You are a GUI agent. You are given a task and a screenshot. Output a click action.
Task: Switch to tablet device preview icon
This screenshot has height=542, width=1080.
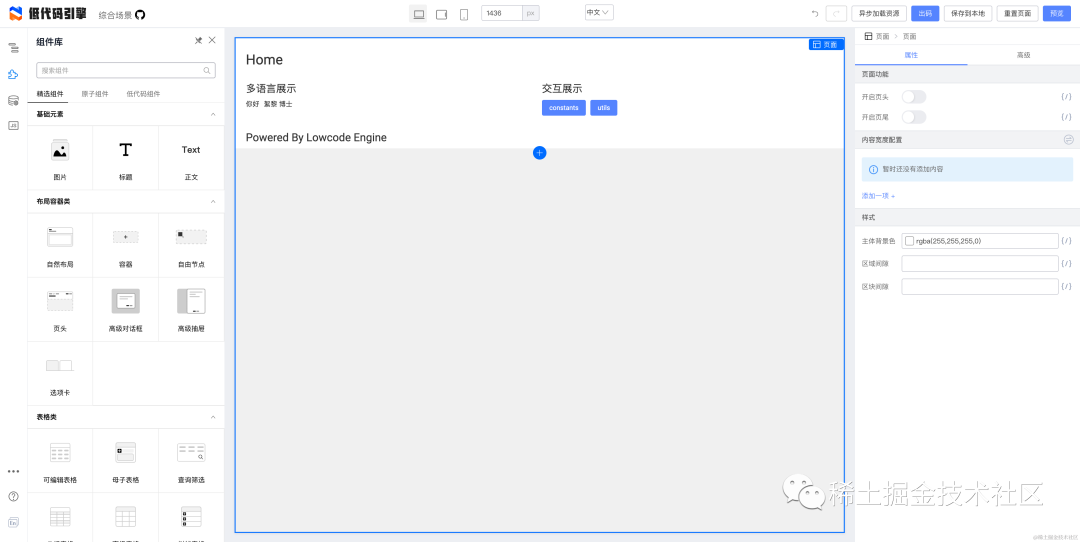442,14
